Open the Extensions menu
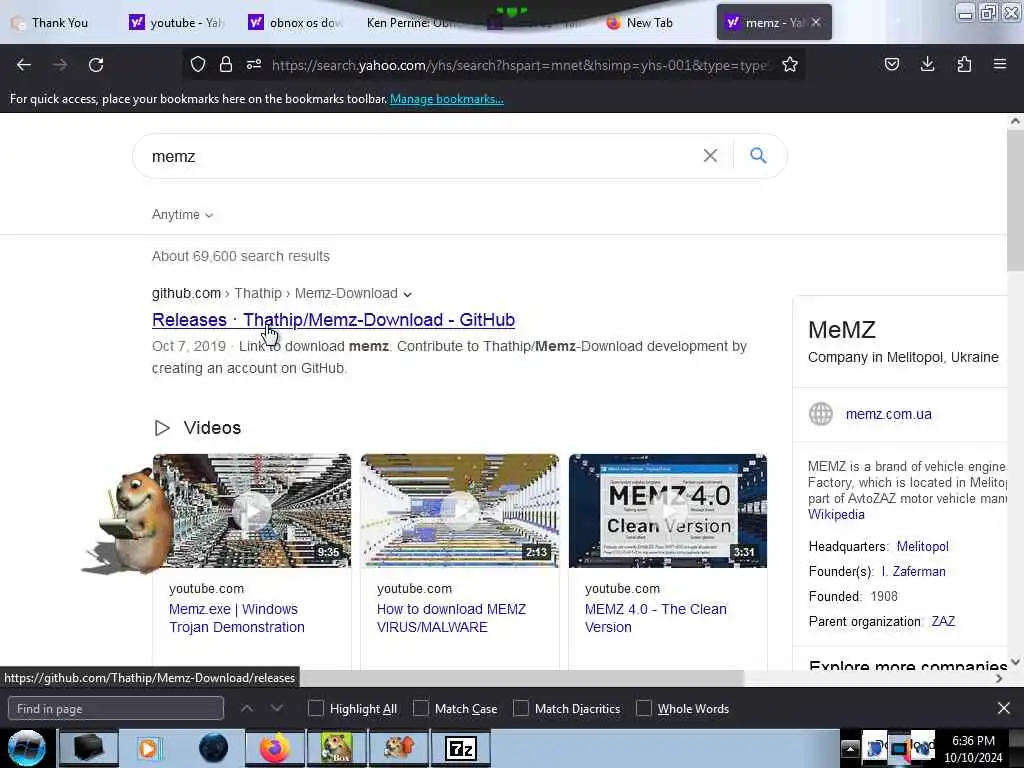The image size is (1024, 768). (964, 64)
